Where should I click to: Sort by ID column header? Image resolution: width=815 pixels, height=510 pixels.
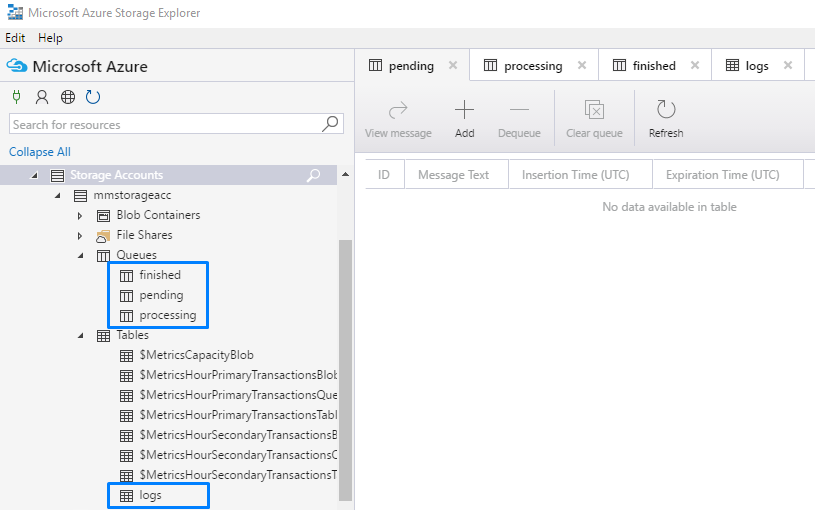pyautogui.click(x=384, y=175)
